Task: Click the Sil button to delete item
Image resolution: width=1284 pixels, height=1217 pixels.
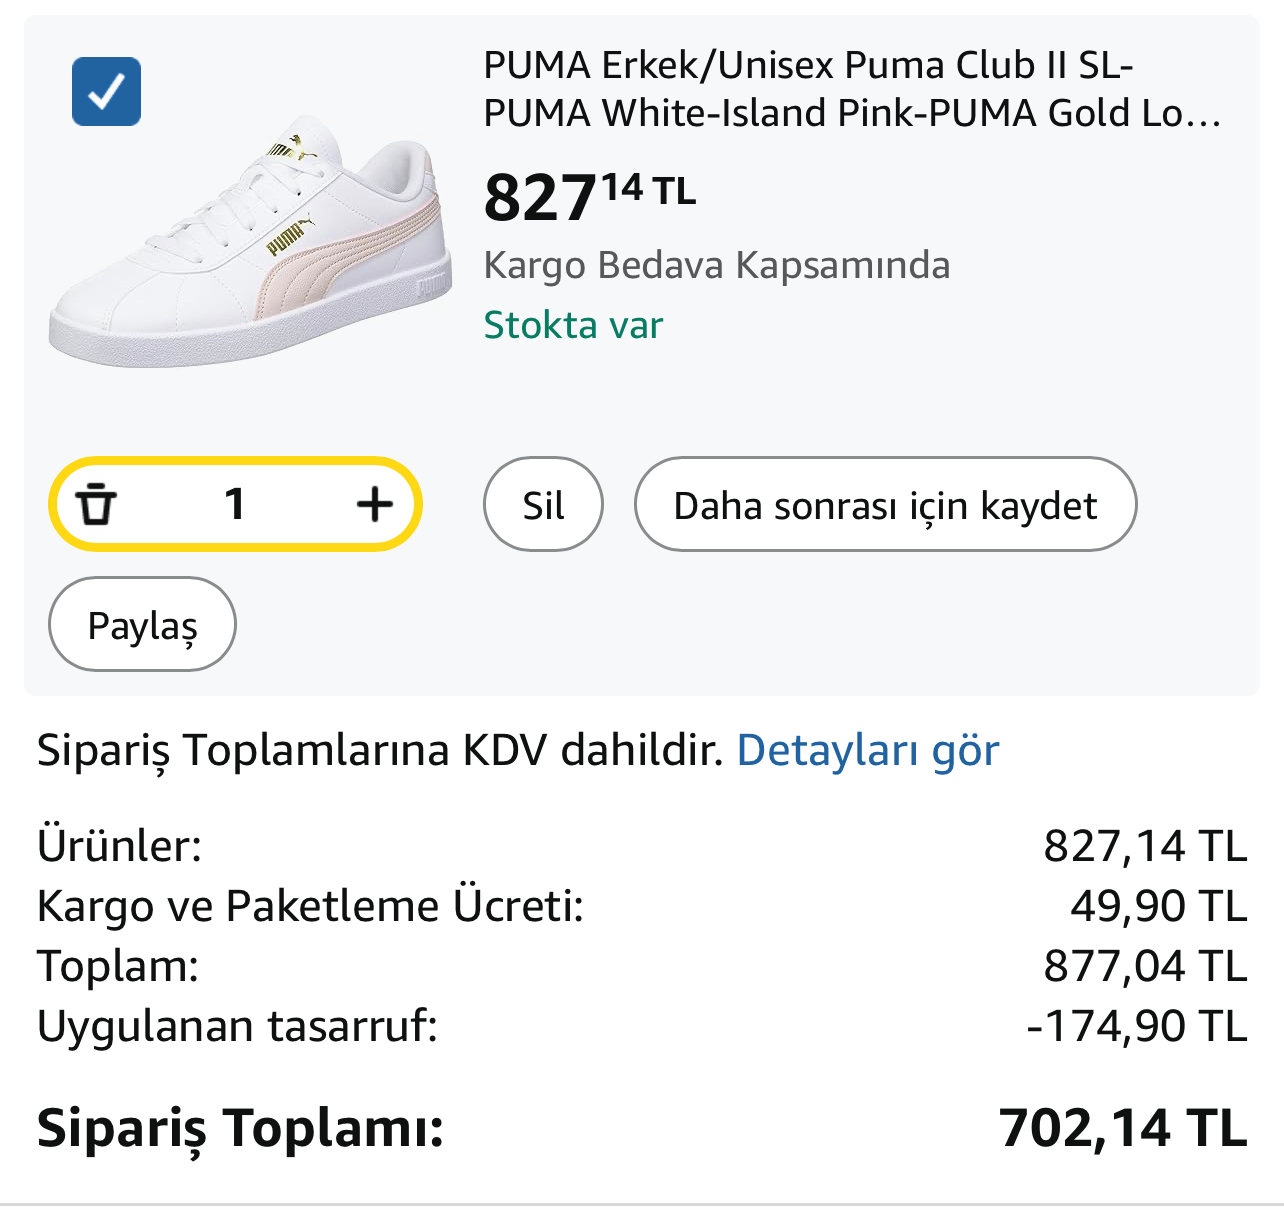Action: click(543, 504)
